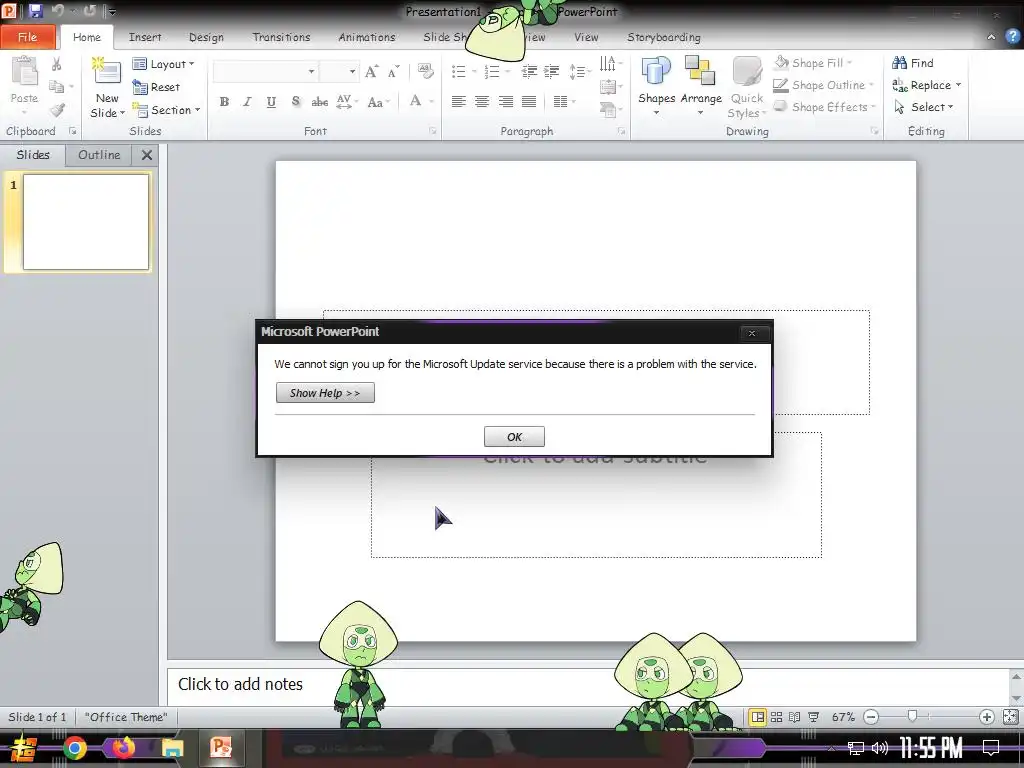
Task: Open the Section dropdown
Action: pos(167,110)
